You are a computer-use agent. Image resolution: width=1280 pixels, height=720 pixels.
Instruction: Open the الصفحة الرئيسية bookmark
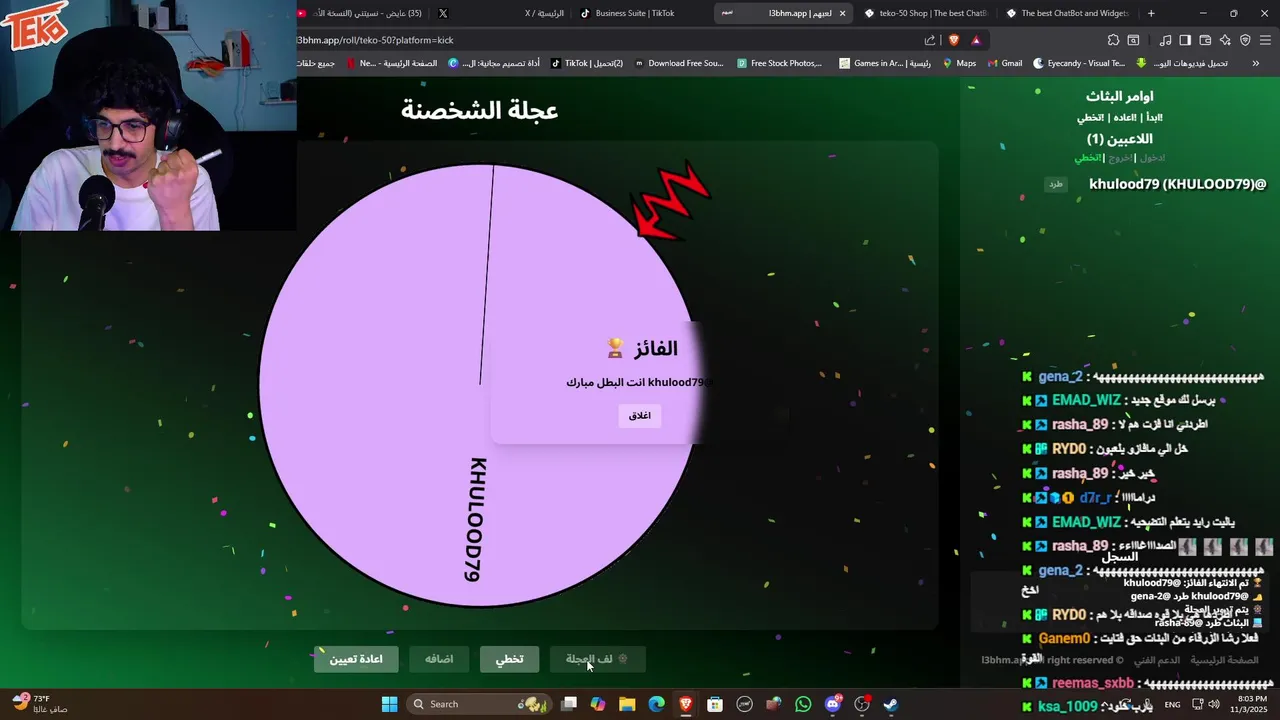click(392, 63)
